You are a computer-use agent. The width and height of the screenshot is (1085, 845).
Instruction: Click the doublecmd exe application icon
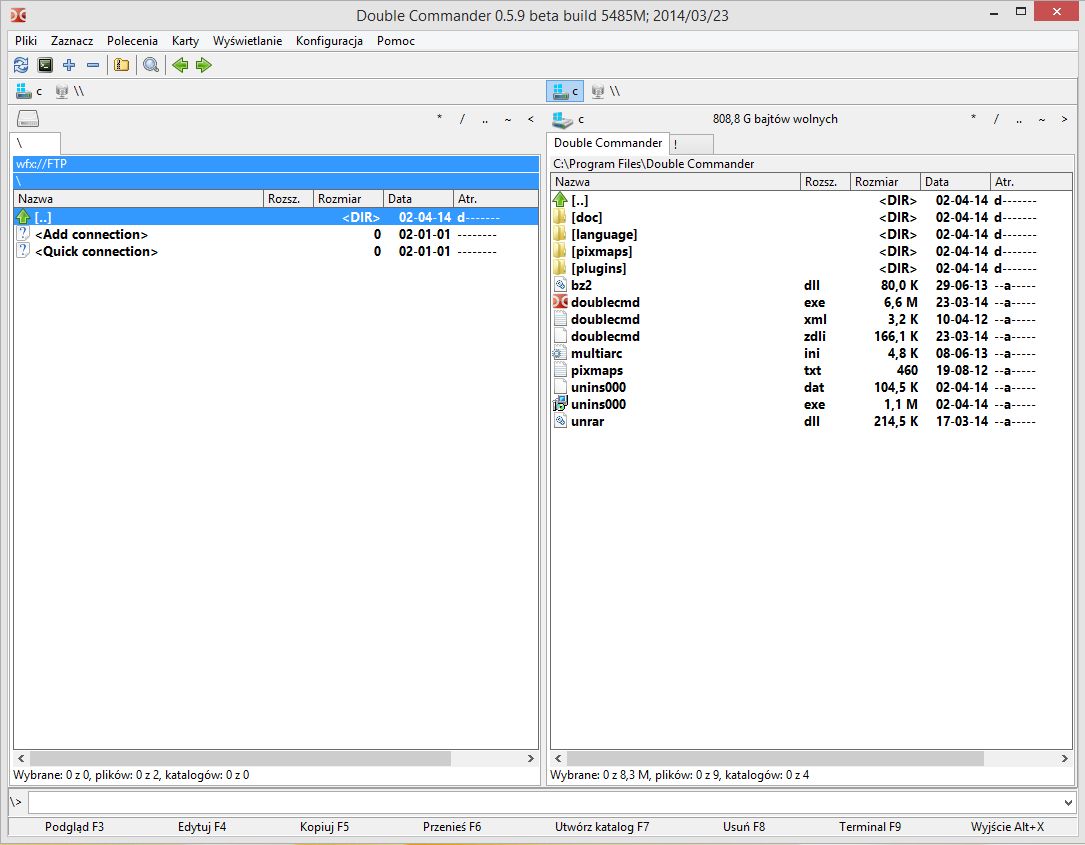click(560, 302)
